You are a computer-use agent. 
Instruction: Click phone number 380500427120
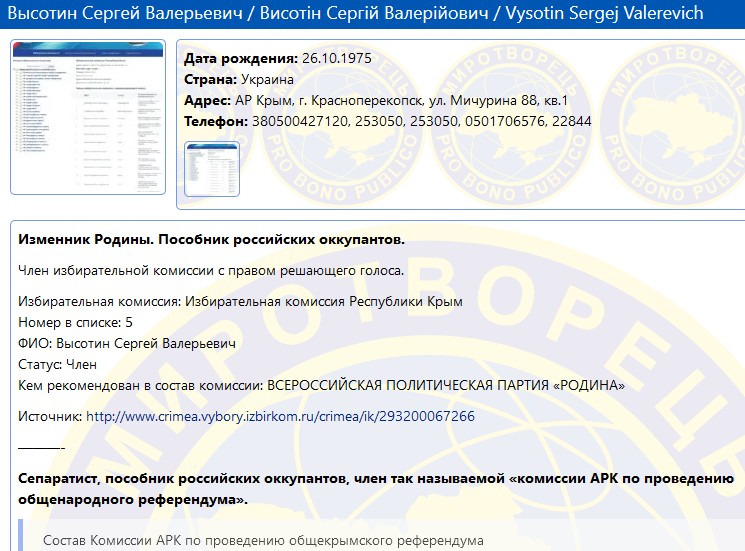coord(300,122)
